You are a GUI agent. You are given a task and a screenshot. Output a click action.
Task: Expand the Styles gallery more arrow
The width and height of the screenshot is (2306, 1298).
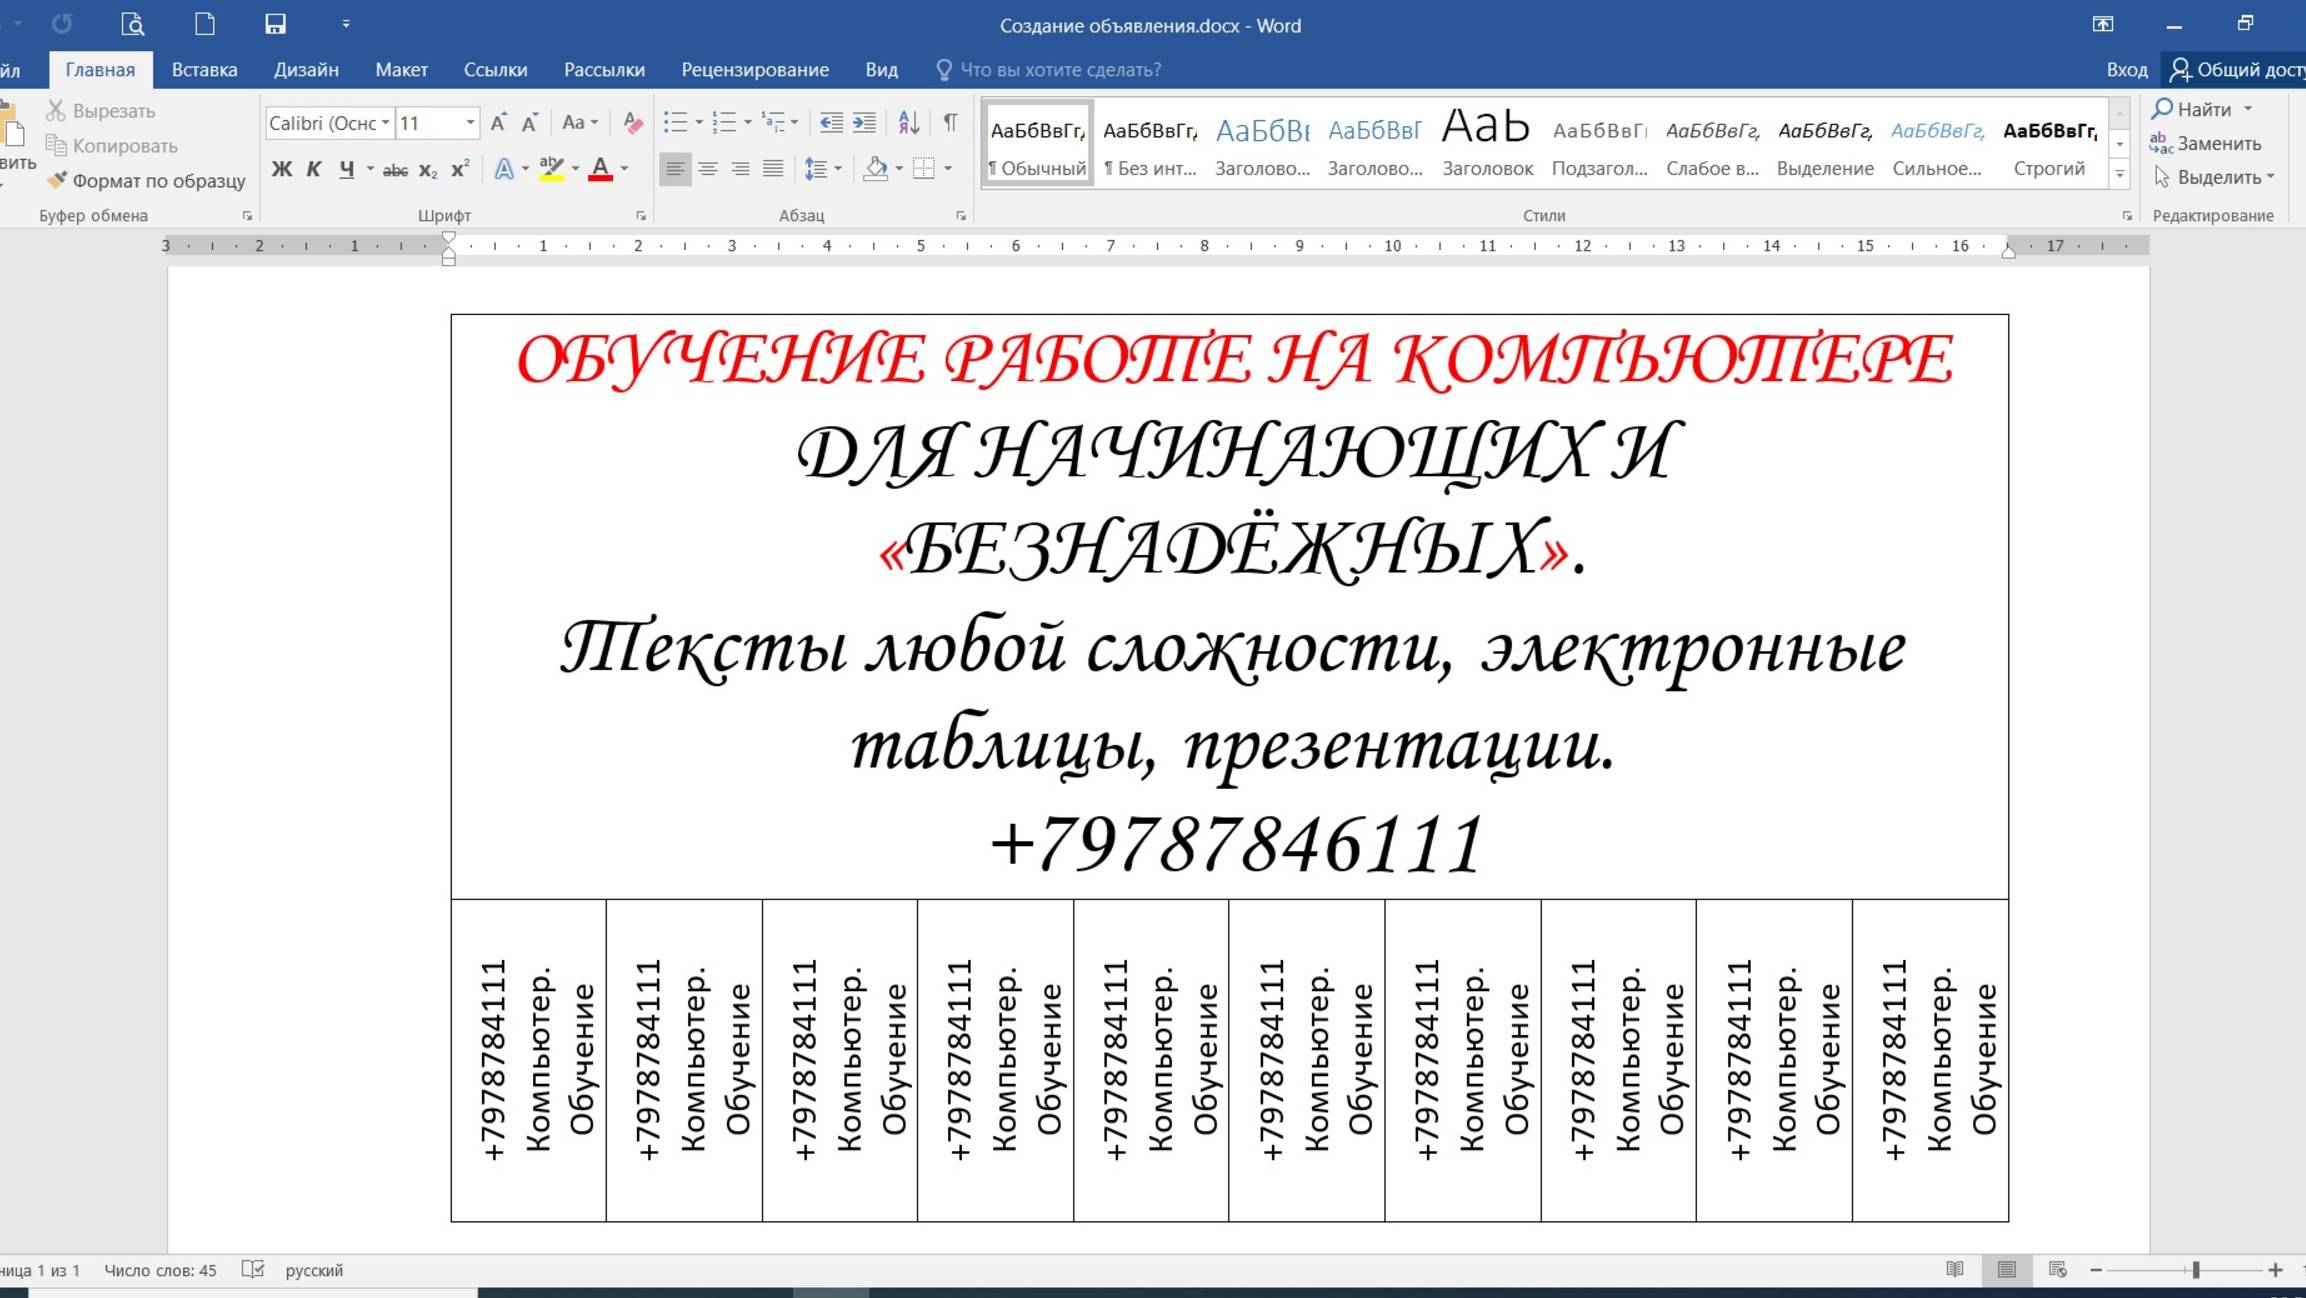point(2119,175)
